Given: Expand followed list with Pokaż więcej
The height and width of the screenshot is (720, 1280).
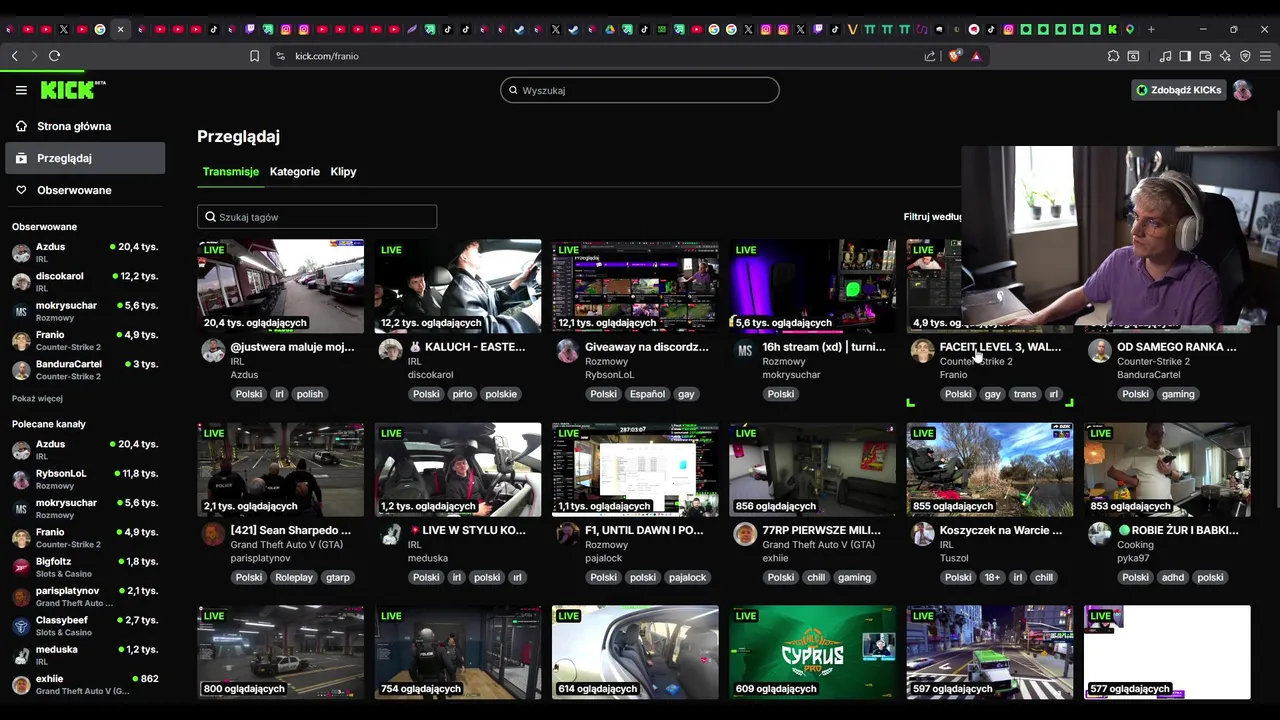Looking at the screenshot, I should click(x=37, y=398).
